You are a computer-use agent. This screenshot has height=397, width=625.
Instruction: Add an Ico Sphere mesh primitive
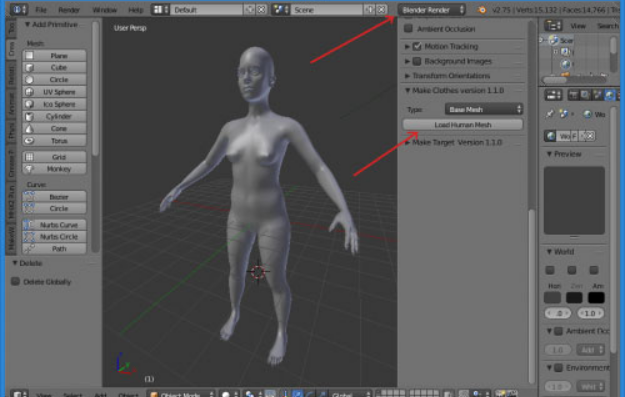pos(54,104)
